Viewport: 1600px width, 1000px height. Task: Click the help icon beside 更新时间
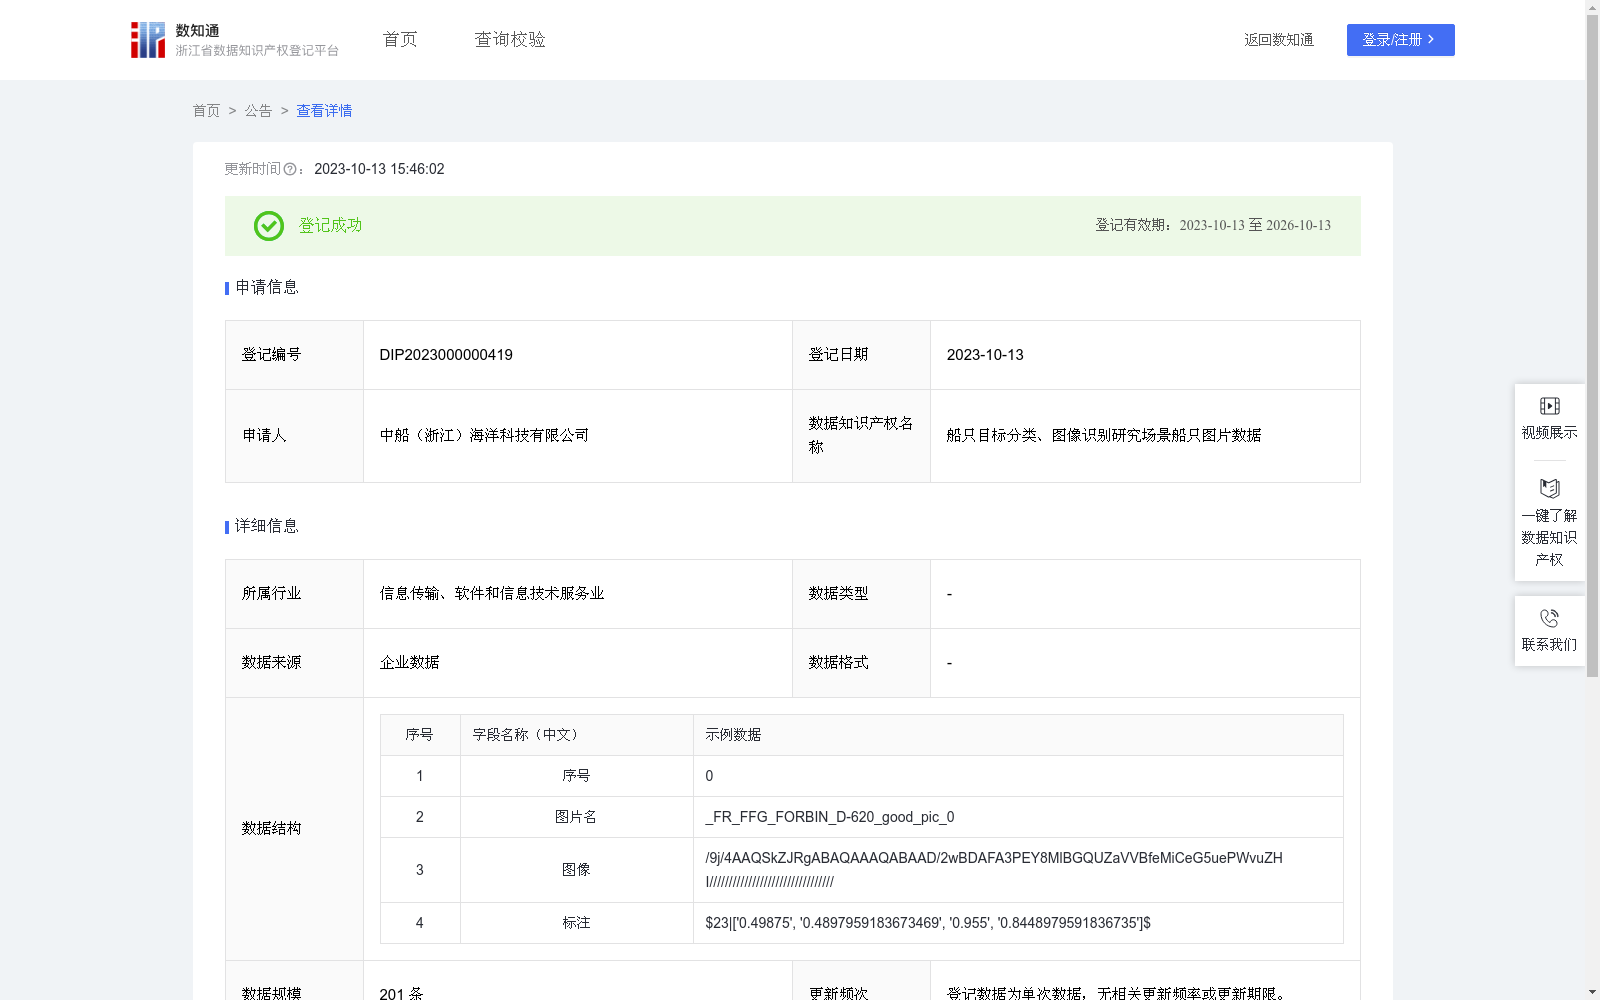[x=290, y=169]
